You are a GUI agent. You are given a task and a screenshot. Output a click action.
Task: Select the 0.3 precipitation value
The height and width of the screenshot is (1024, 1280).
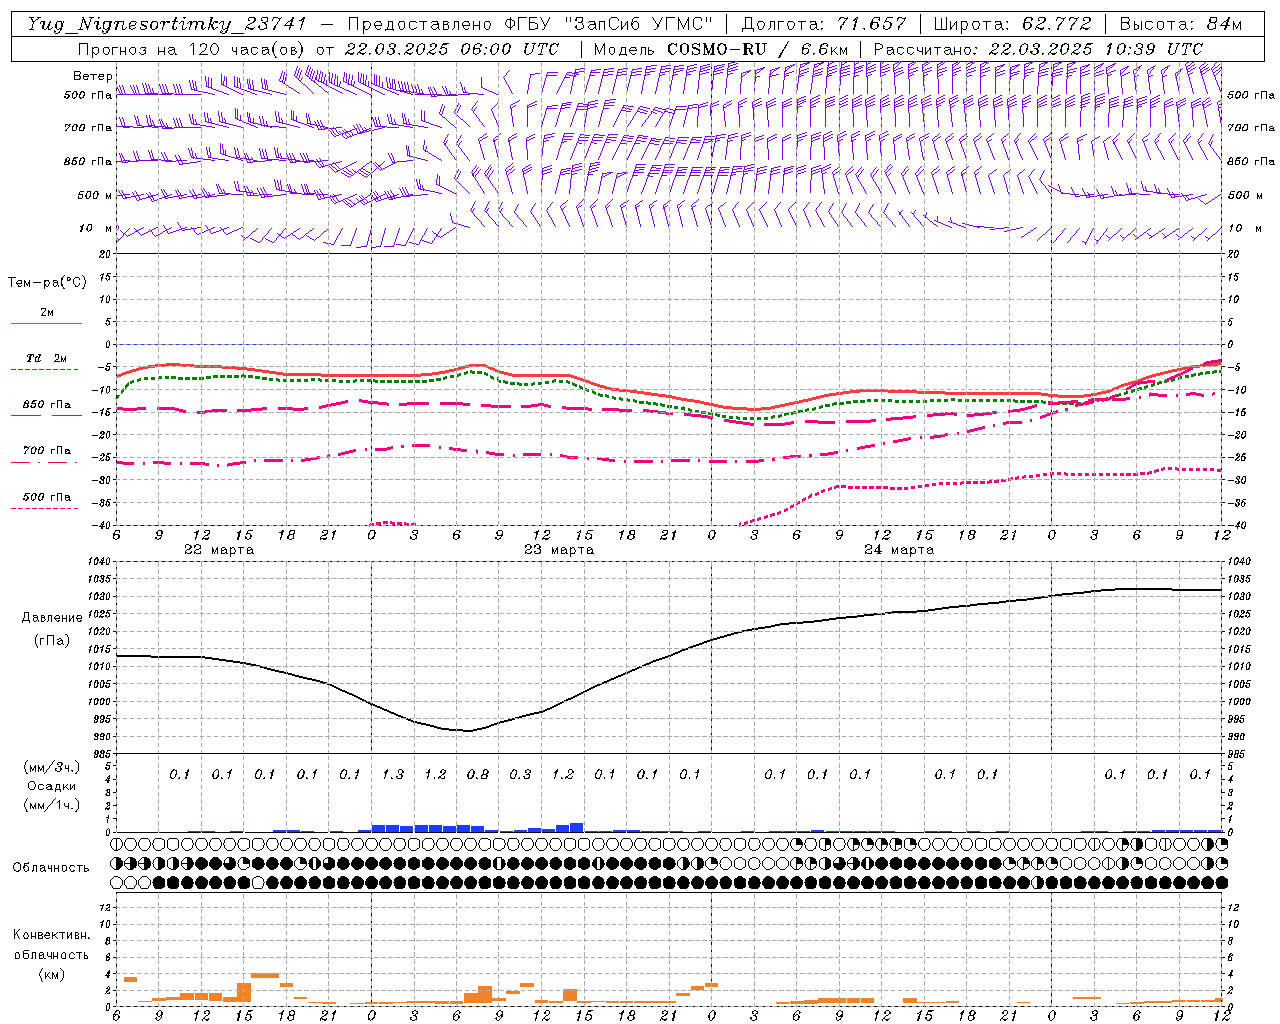[520, 774]
